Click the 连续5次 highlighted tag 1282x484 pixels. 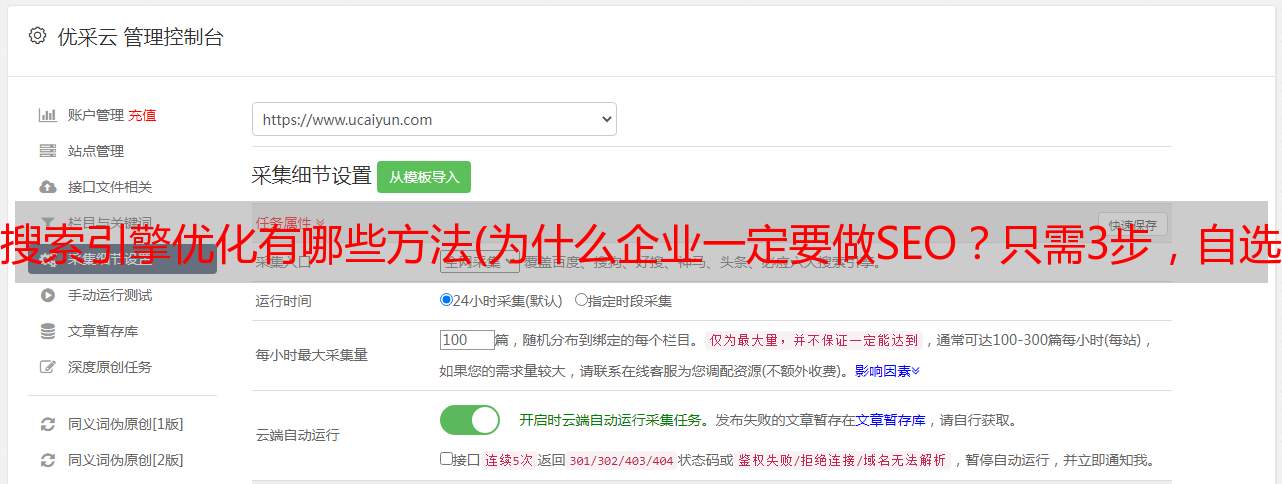(508, 461)
